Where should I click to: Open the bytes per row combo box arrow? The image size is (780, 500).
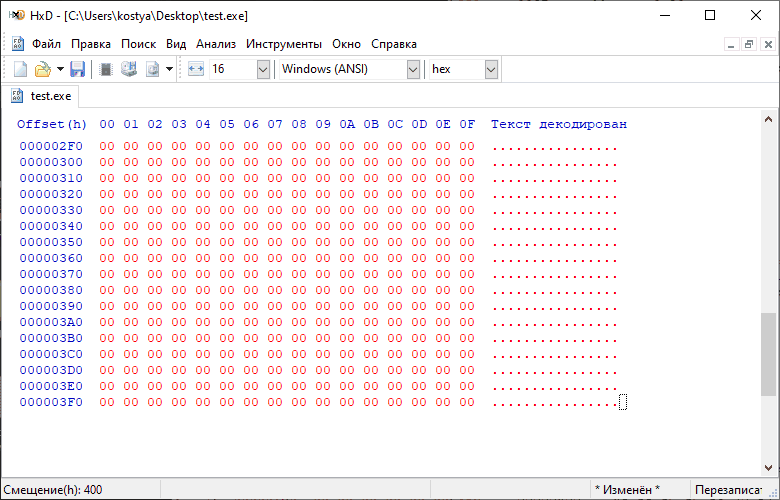263,70
